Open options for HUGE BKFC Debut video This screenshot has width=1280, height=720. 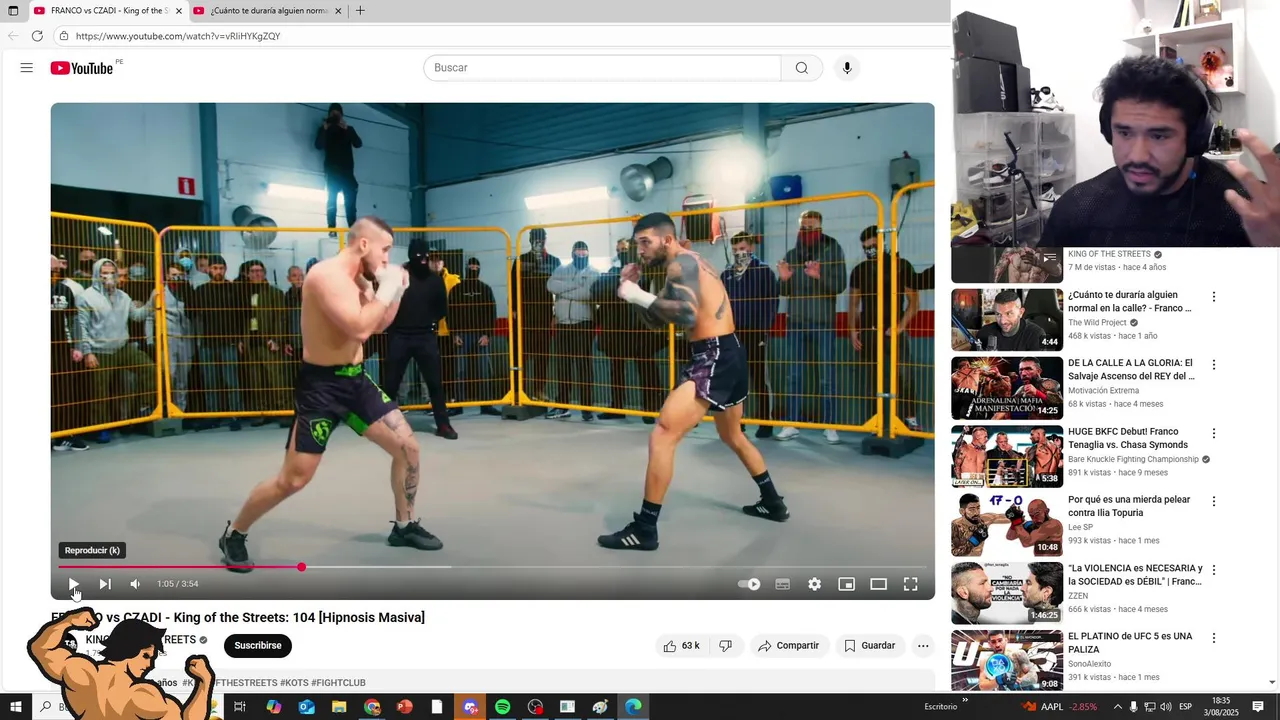coord(1214,433)
